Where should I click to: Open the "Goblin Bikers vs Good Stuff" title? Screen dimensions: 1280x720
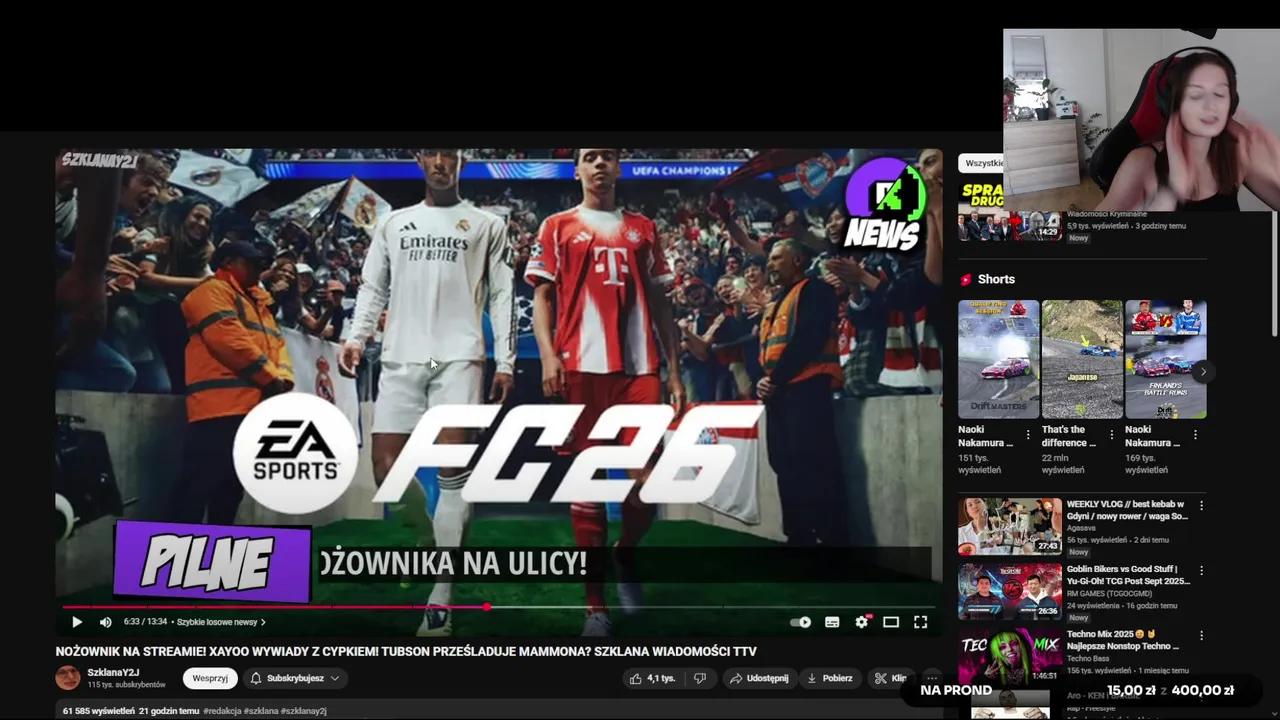[x=1128, y=575]
